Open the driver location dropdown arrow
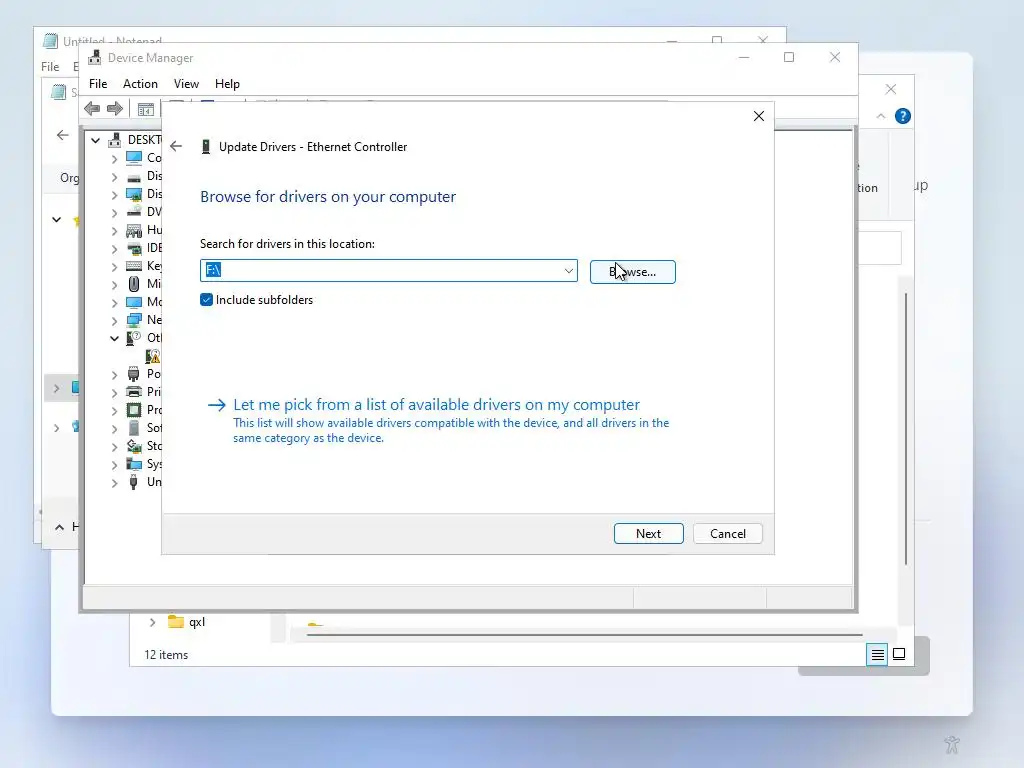This screenshot has height=768, width=1024. coord(568,270)
